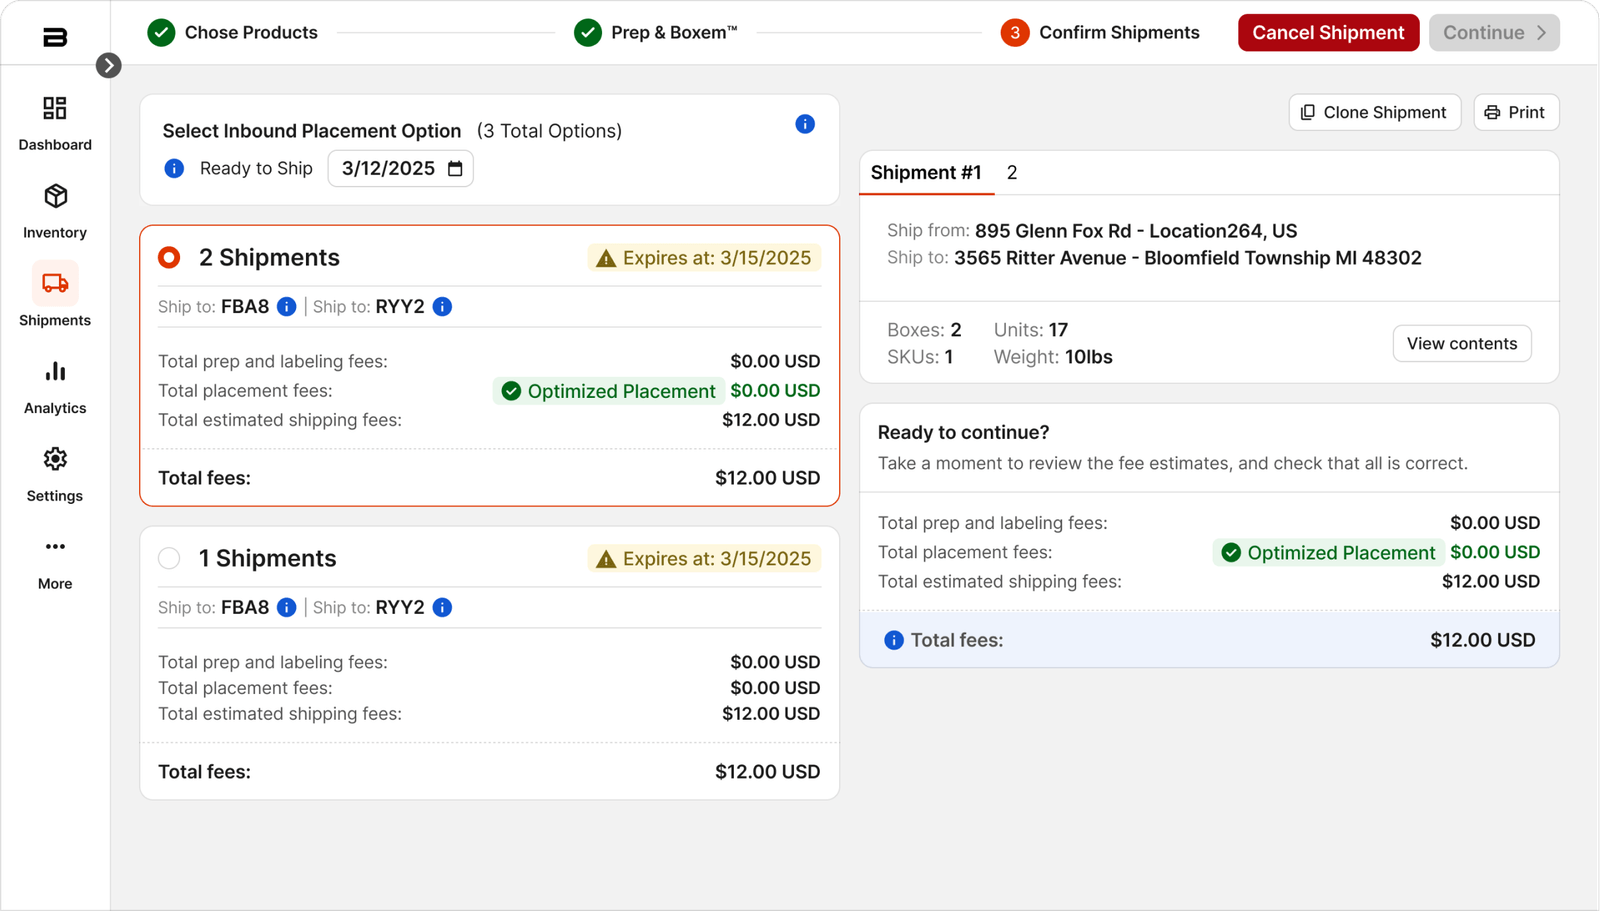1600x911 pixels.
Task: Open the Shipments section
Action: 54,296
